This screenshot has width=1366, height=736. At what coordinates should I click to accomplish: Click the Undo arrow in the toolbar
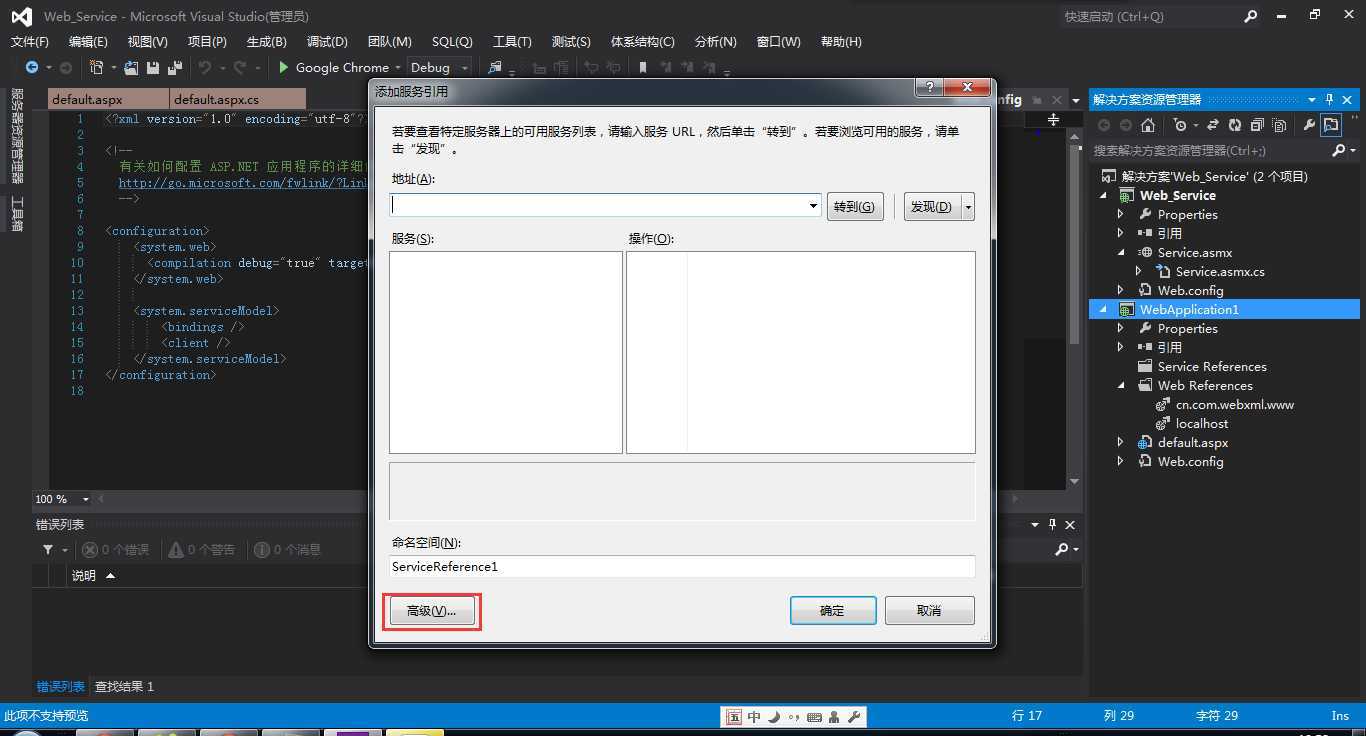205,67
